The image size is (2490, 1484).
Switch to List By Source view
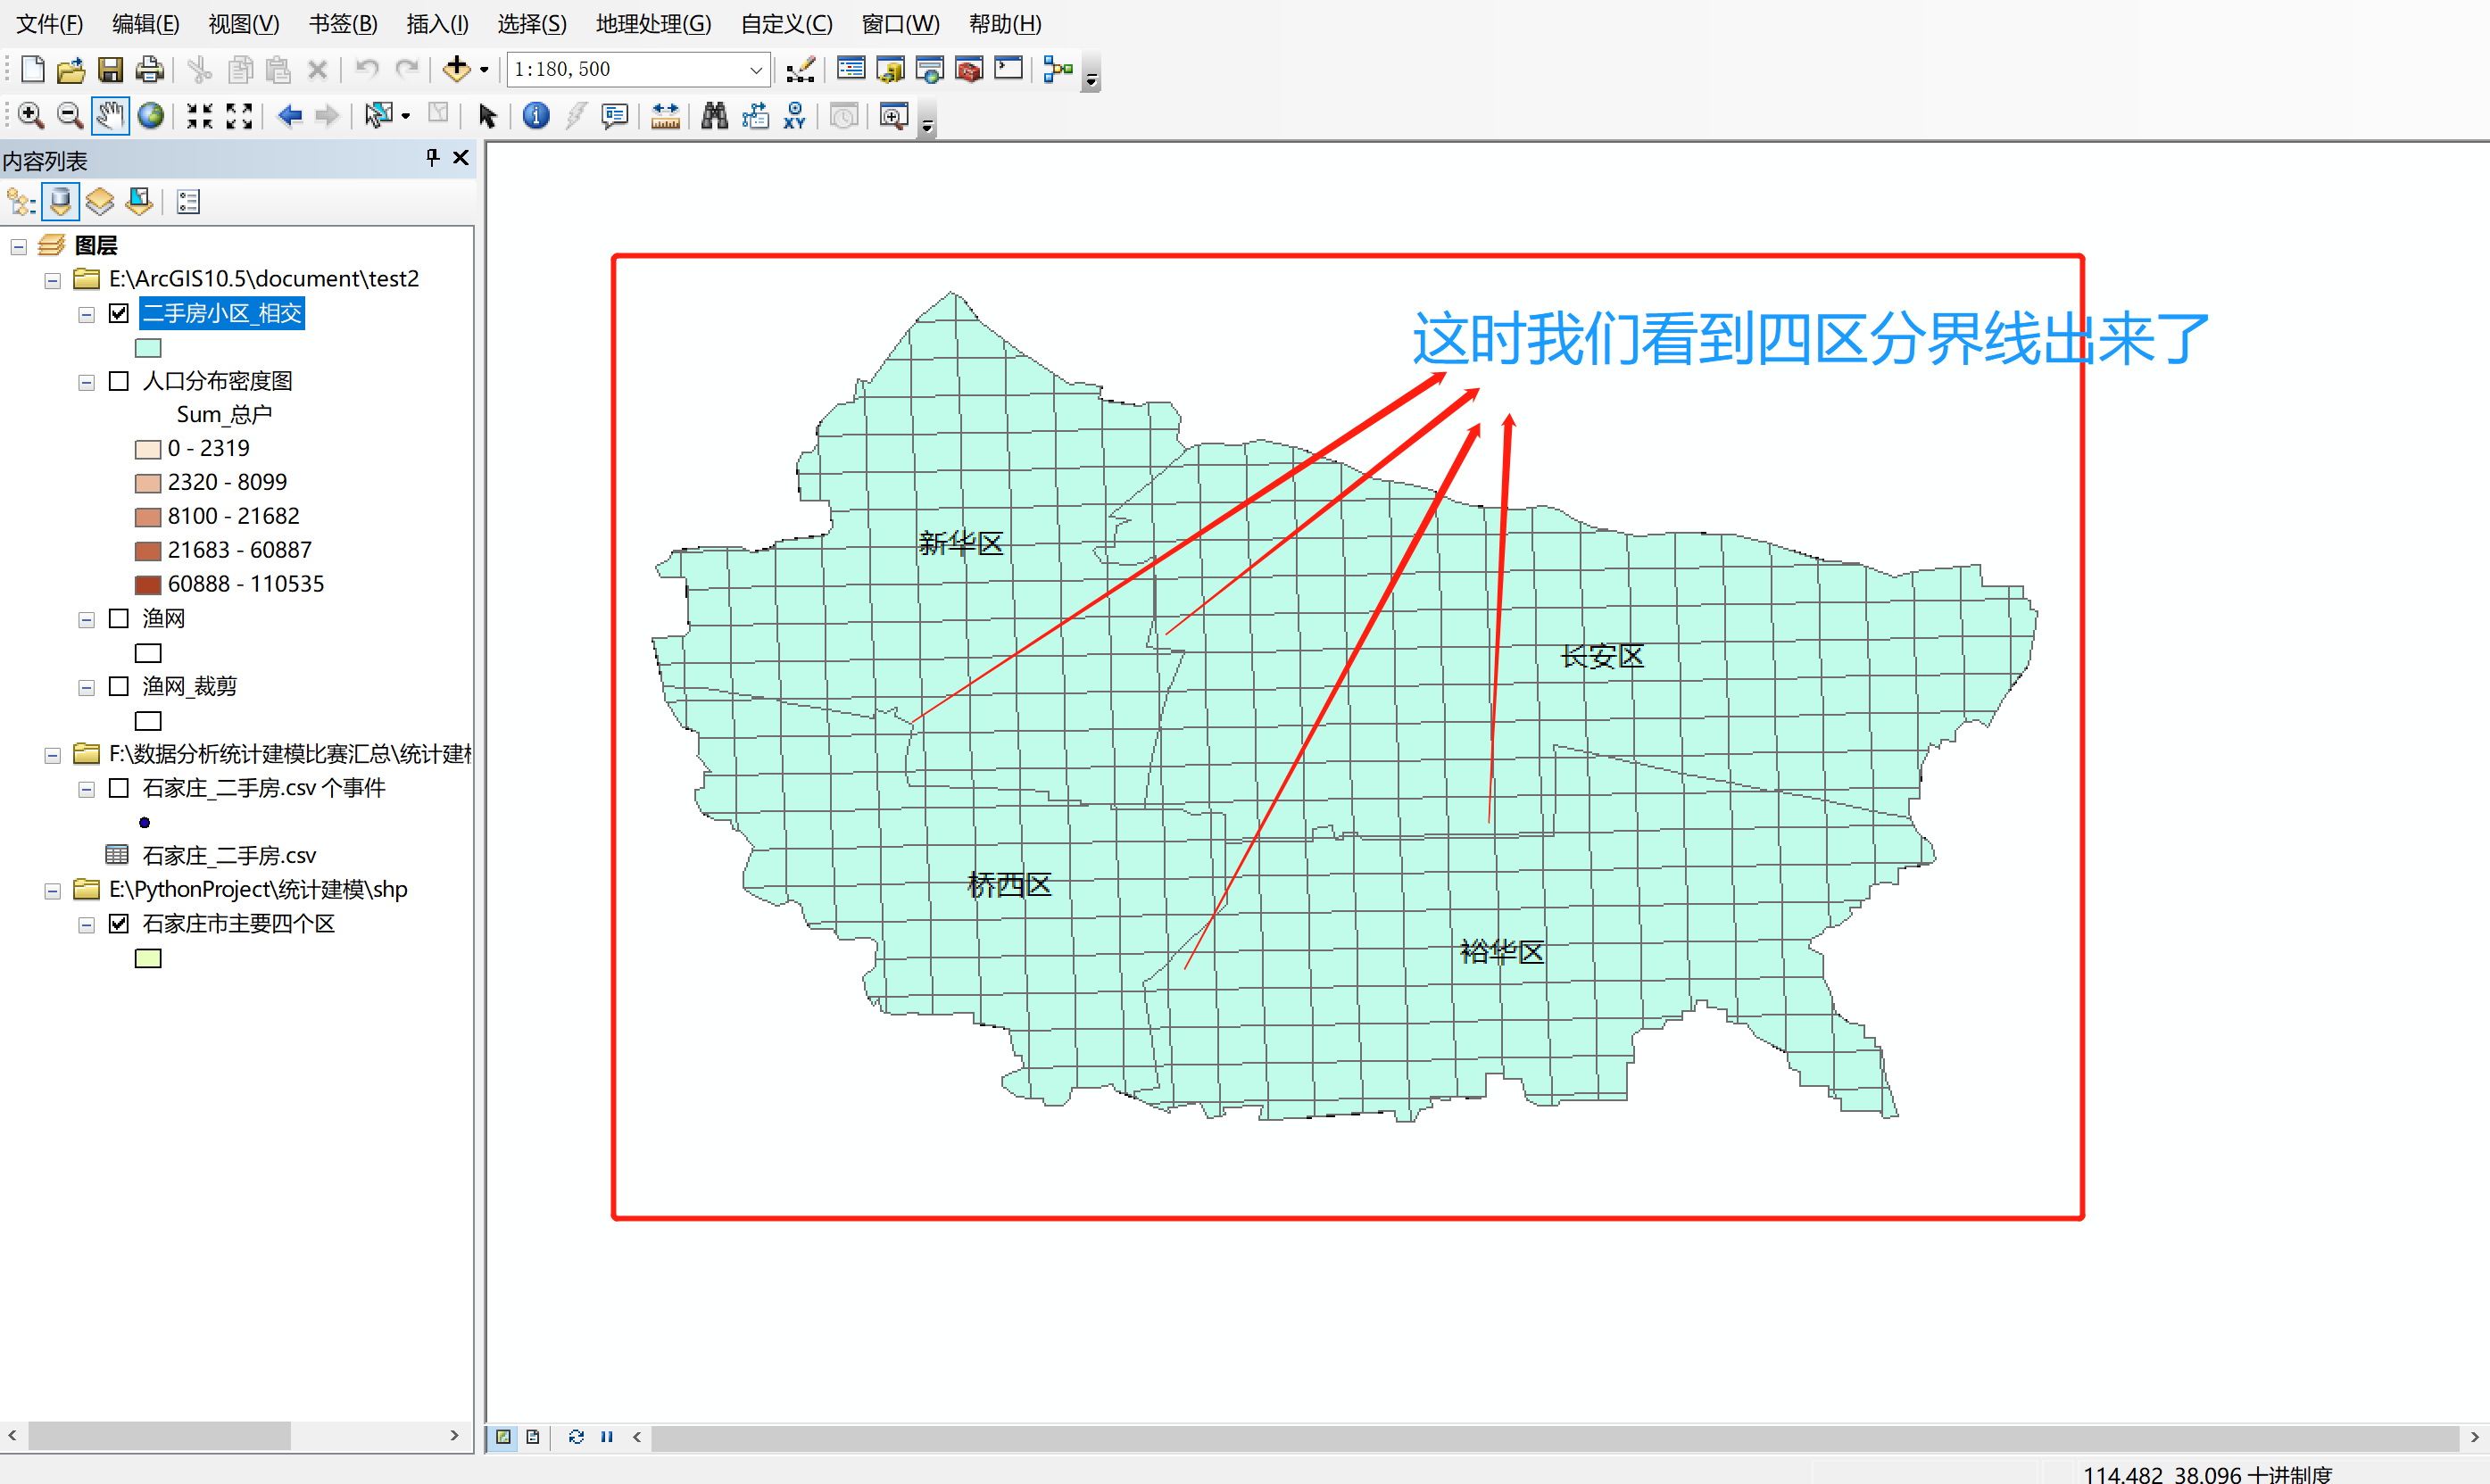click(61, 202)
